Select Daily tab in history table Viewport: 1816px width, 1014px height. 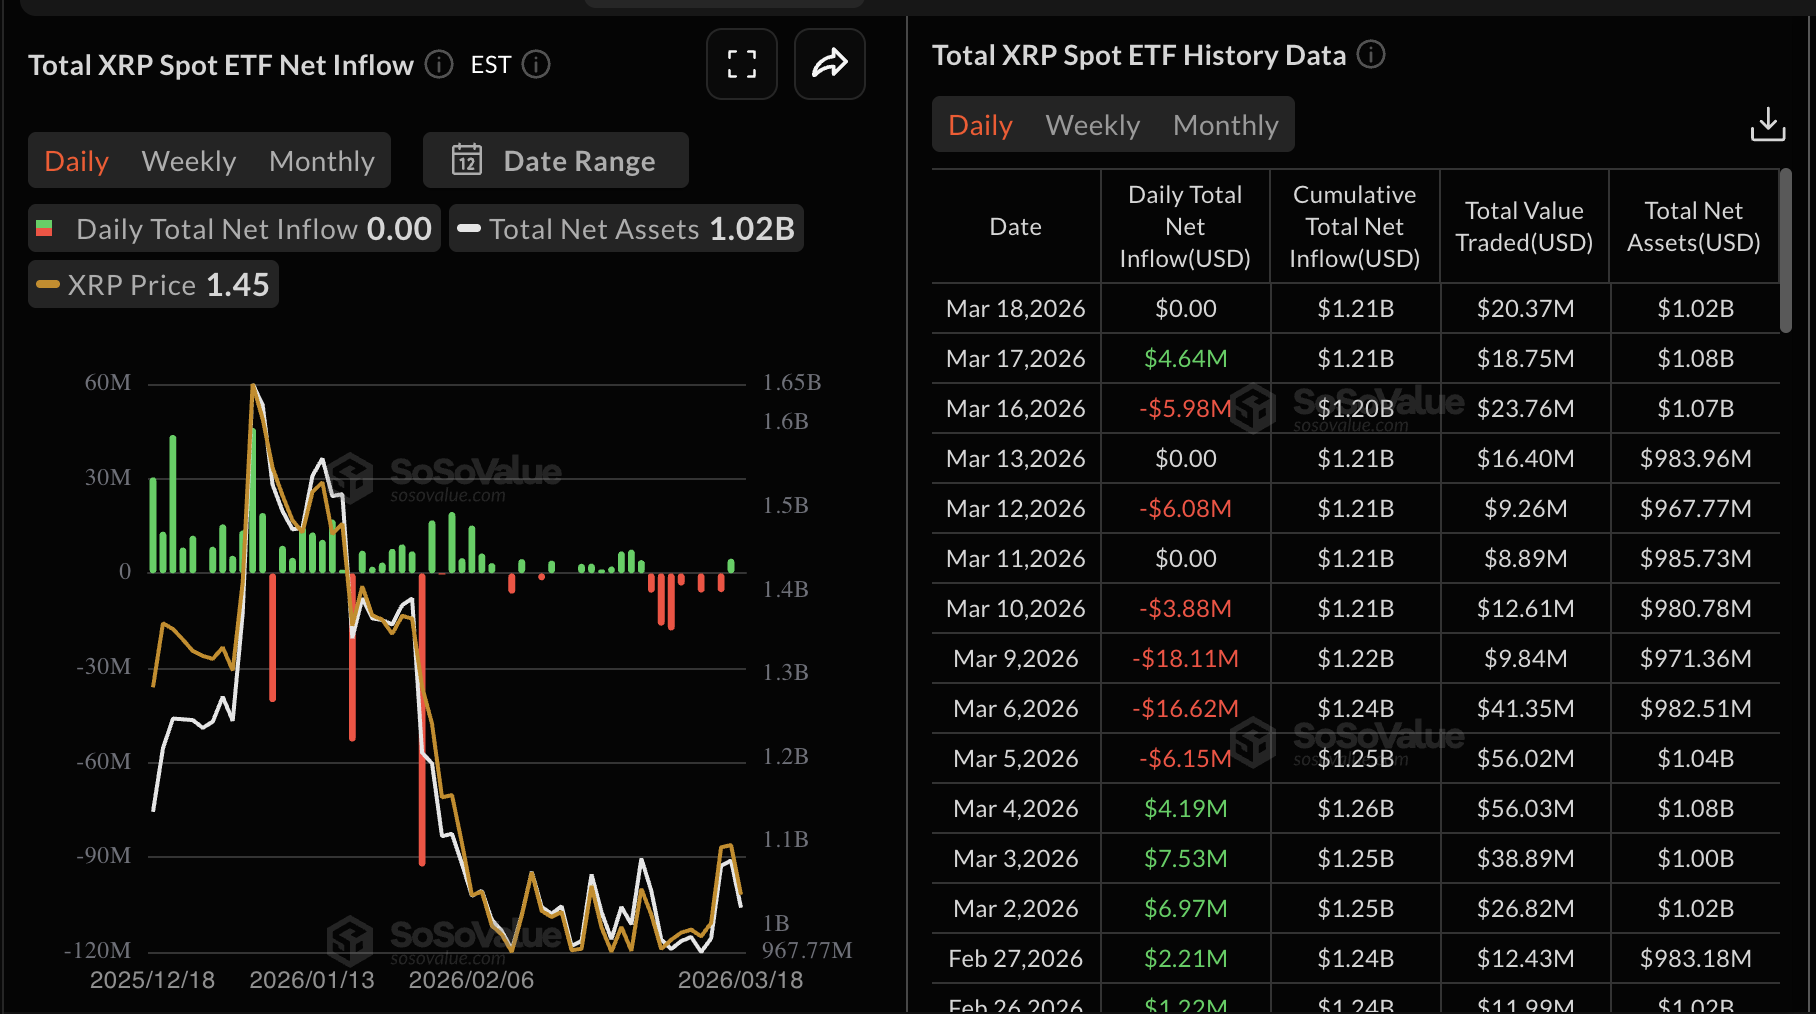[x=980, y=125]
